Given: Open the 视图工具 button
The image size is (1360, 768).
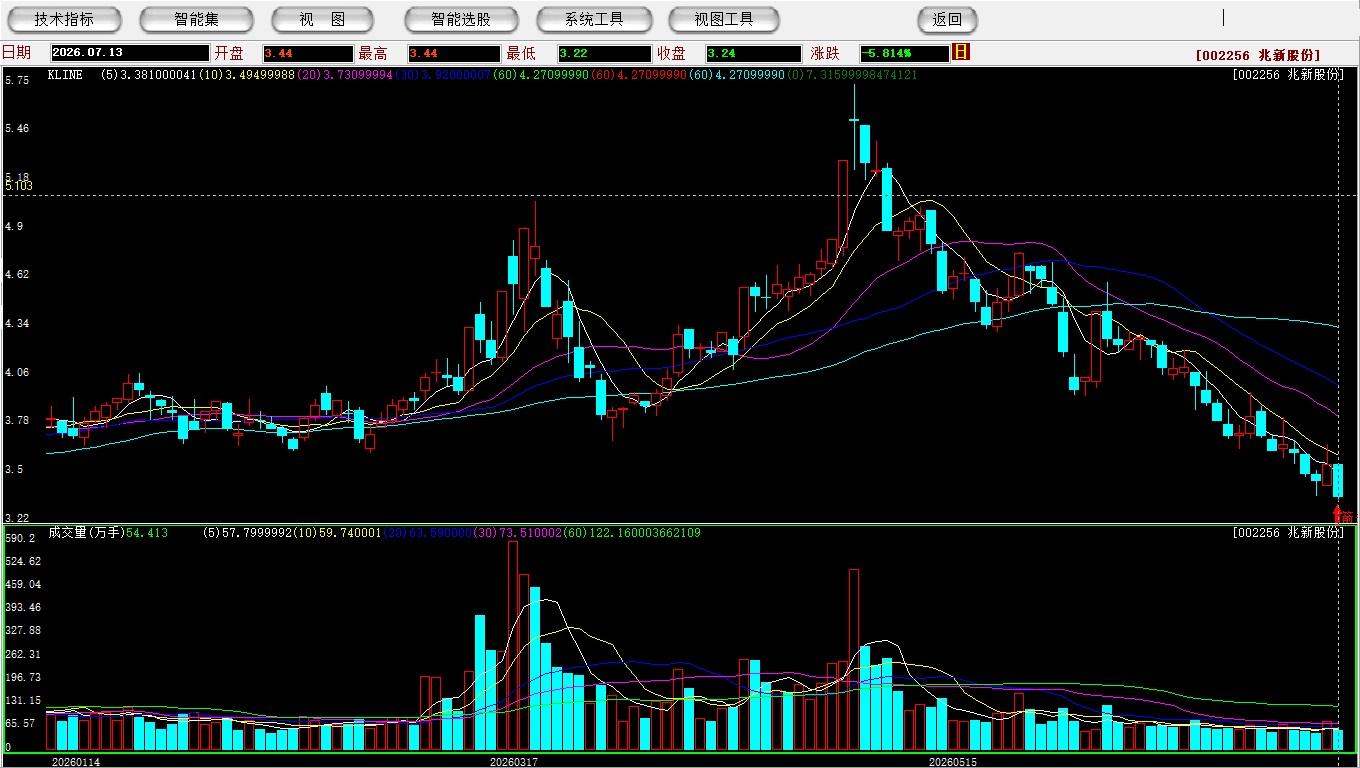Looking at the screenshot, I should point(724,19).
